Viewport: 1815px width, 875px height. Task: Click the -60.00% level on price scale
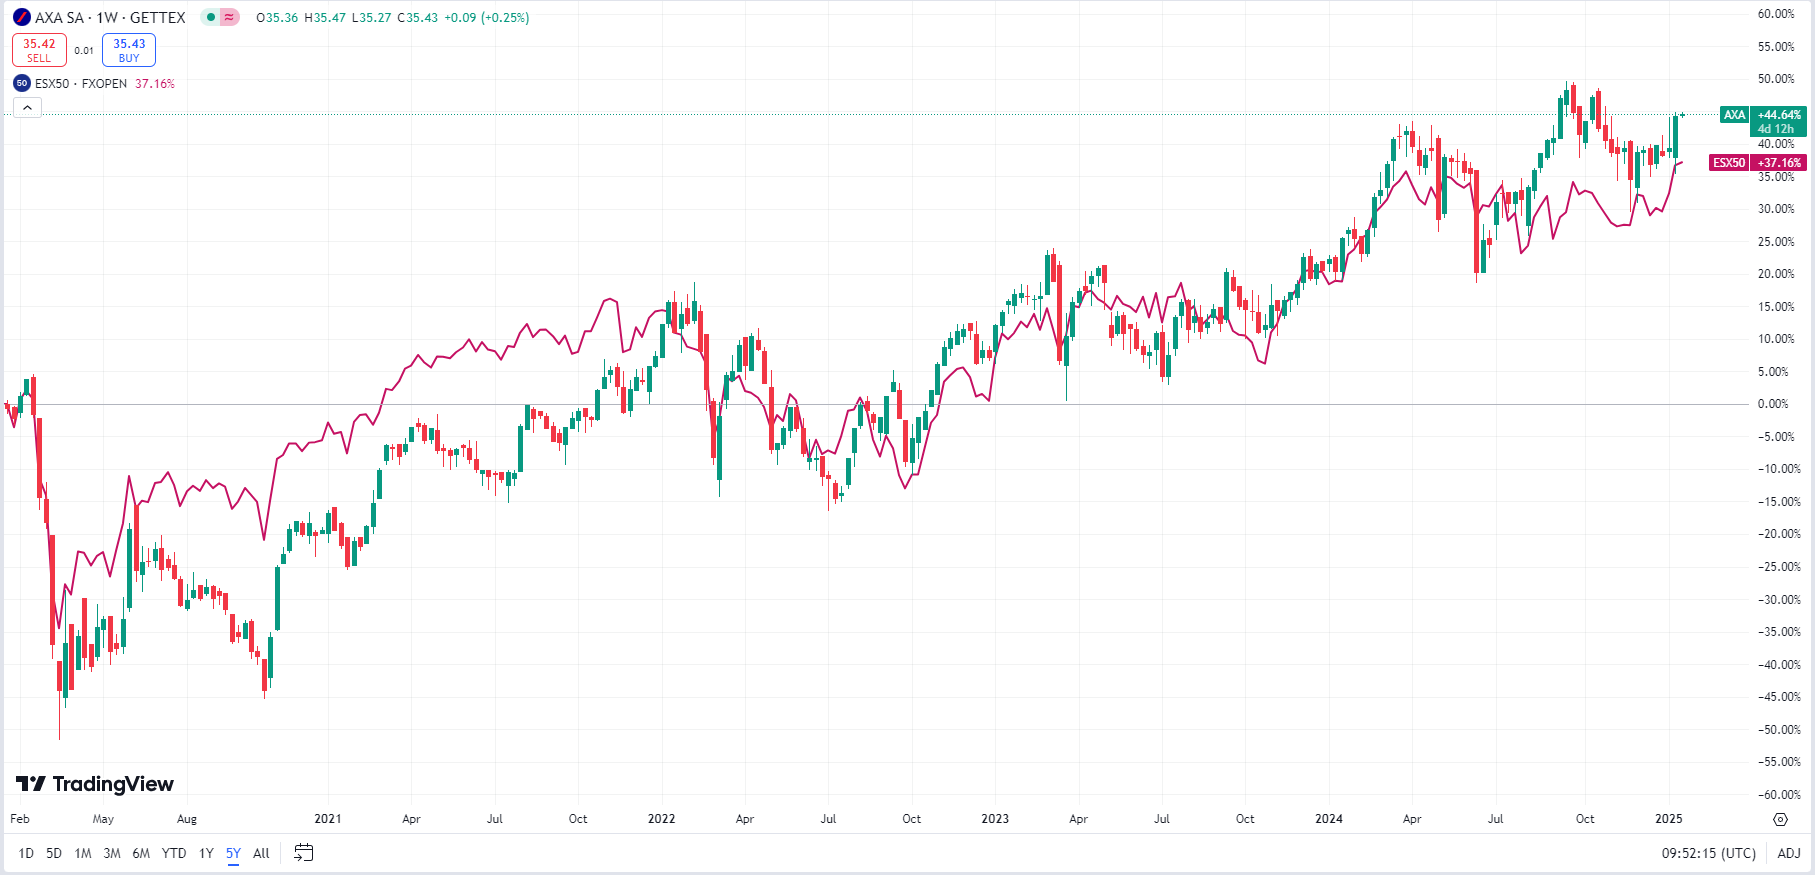[x=1779, y=795]
